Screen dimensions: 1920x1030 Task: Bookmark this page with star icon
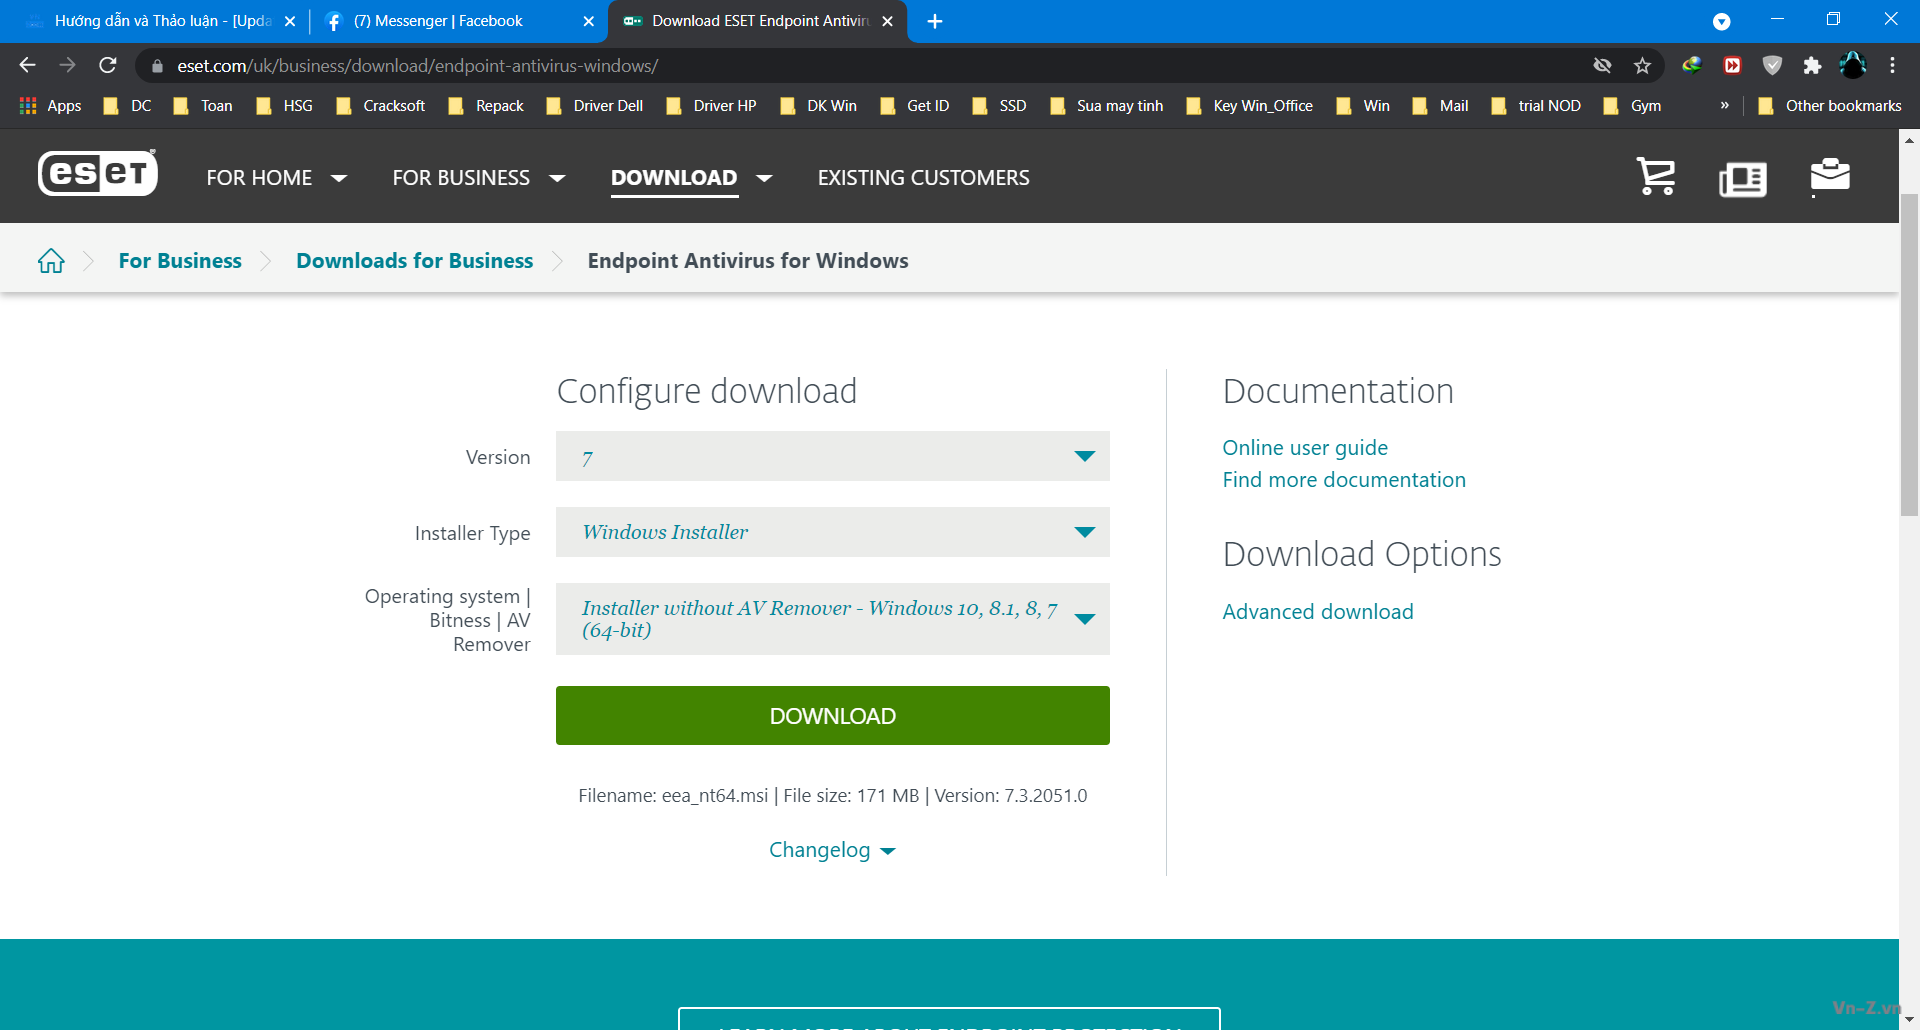(x=1642, y=66)
